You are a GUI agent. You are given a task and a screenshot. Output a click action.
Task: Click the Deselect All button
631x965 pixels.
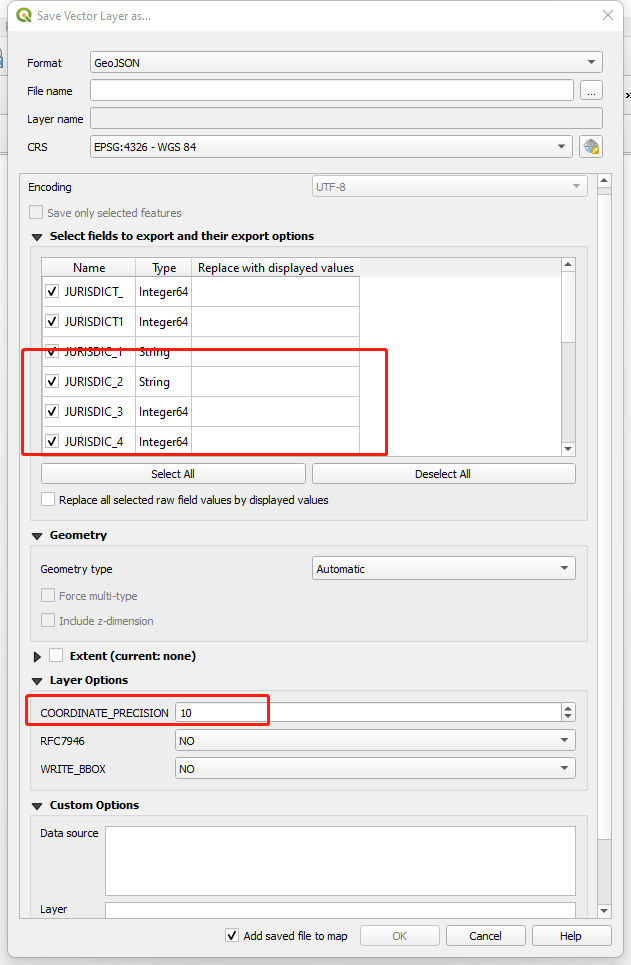(443, 474)
